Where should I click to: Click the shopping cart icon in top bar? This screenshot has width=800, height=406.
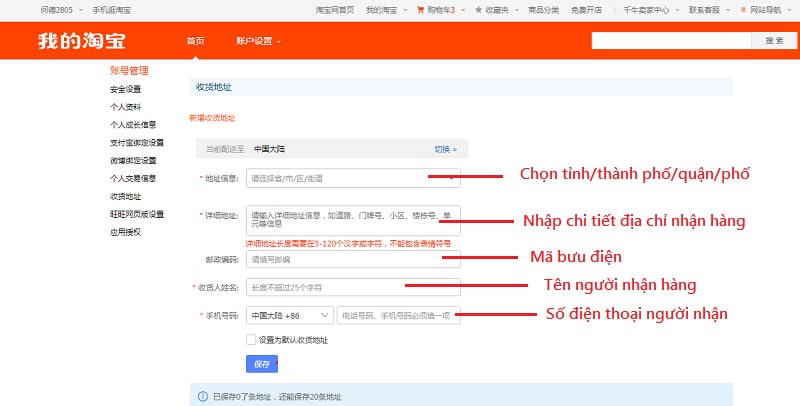point(420,10)
